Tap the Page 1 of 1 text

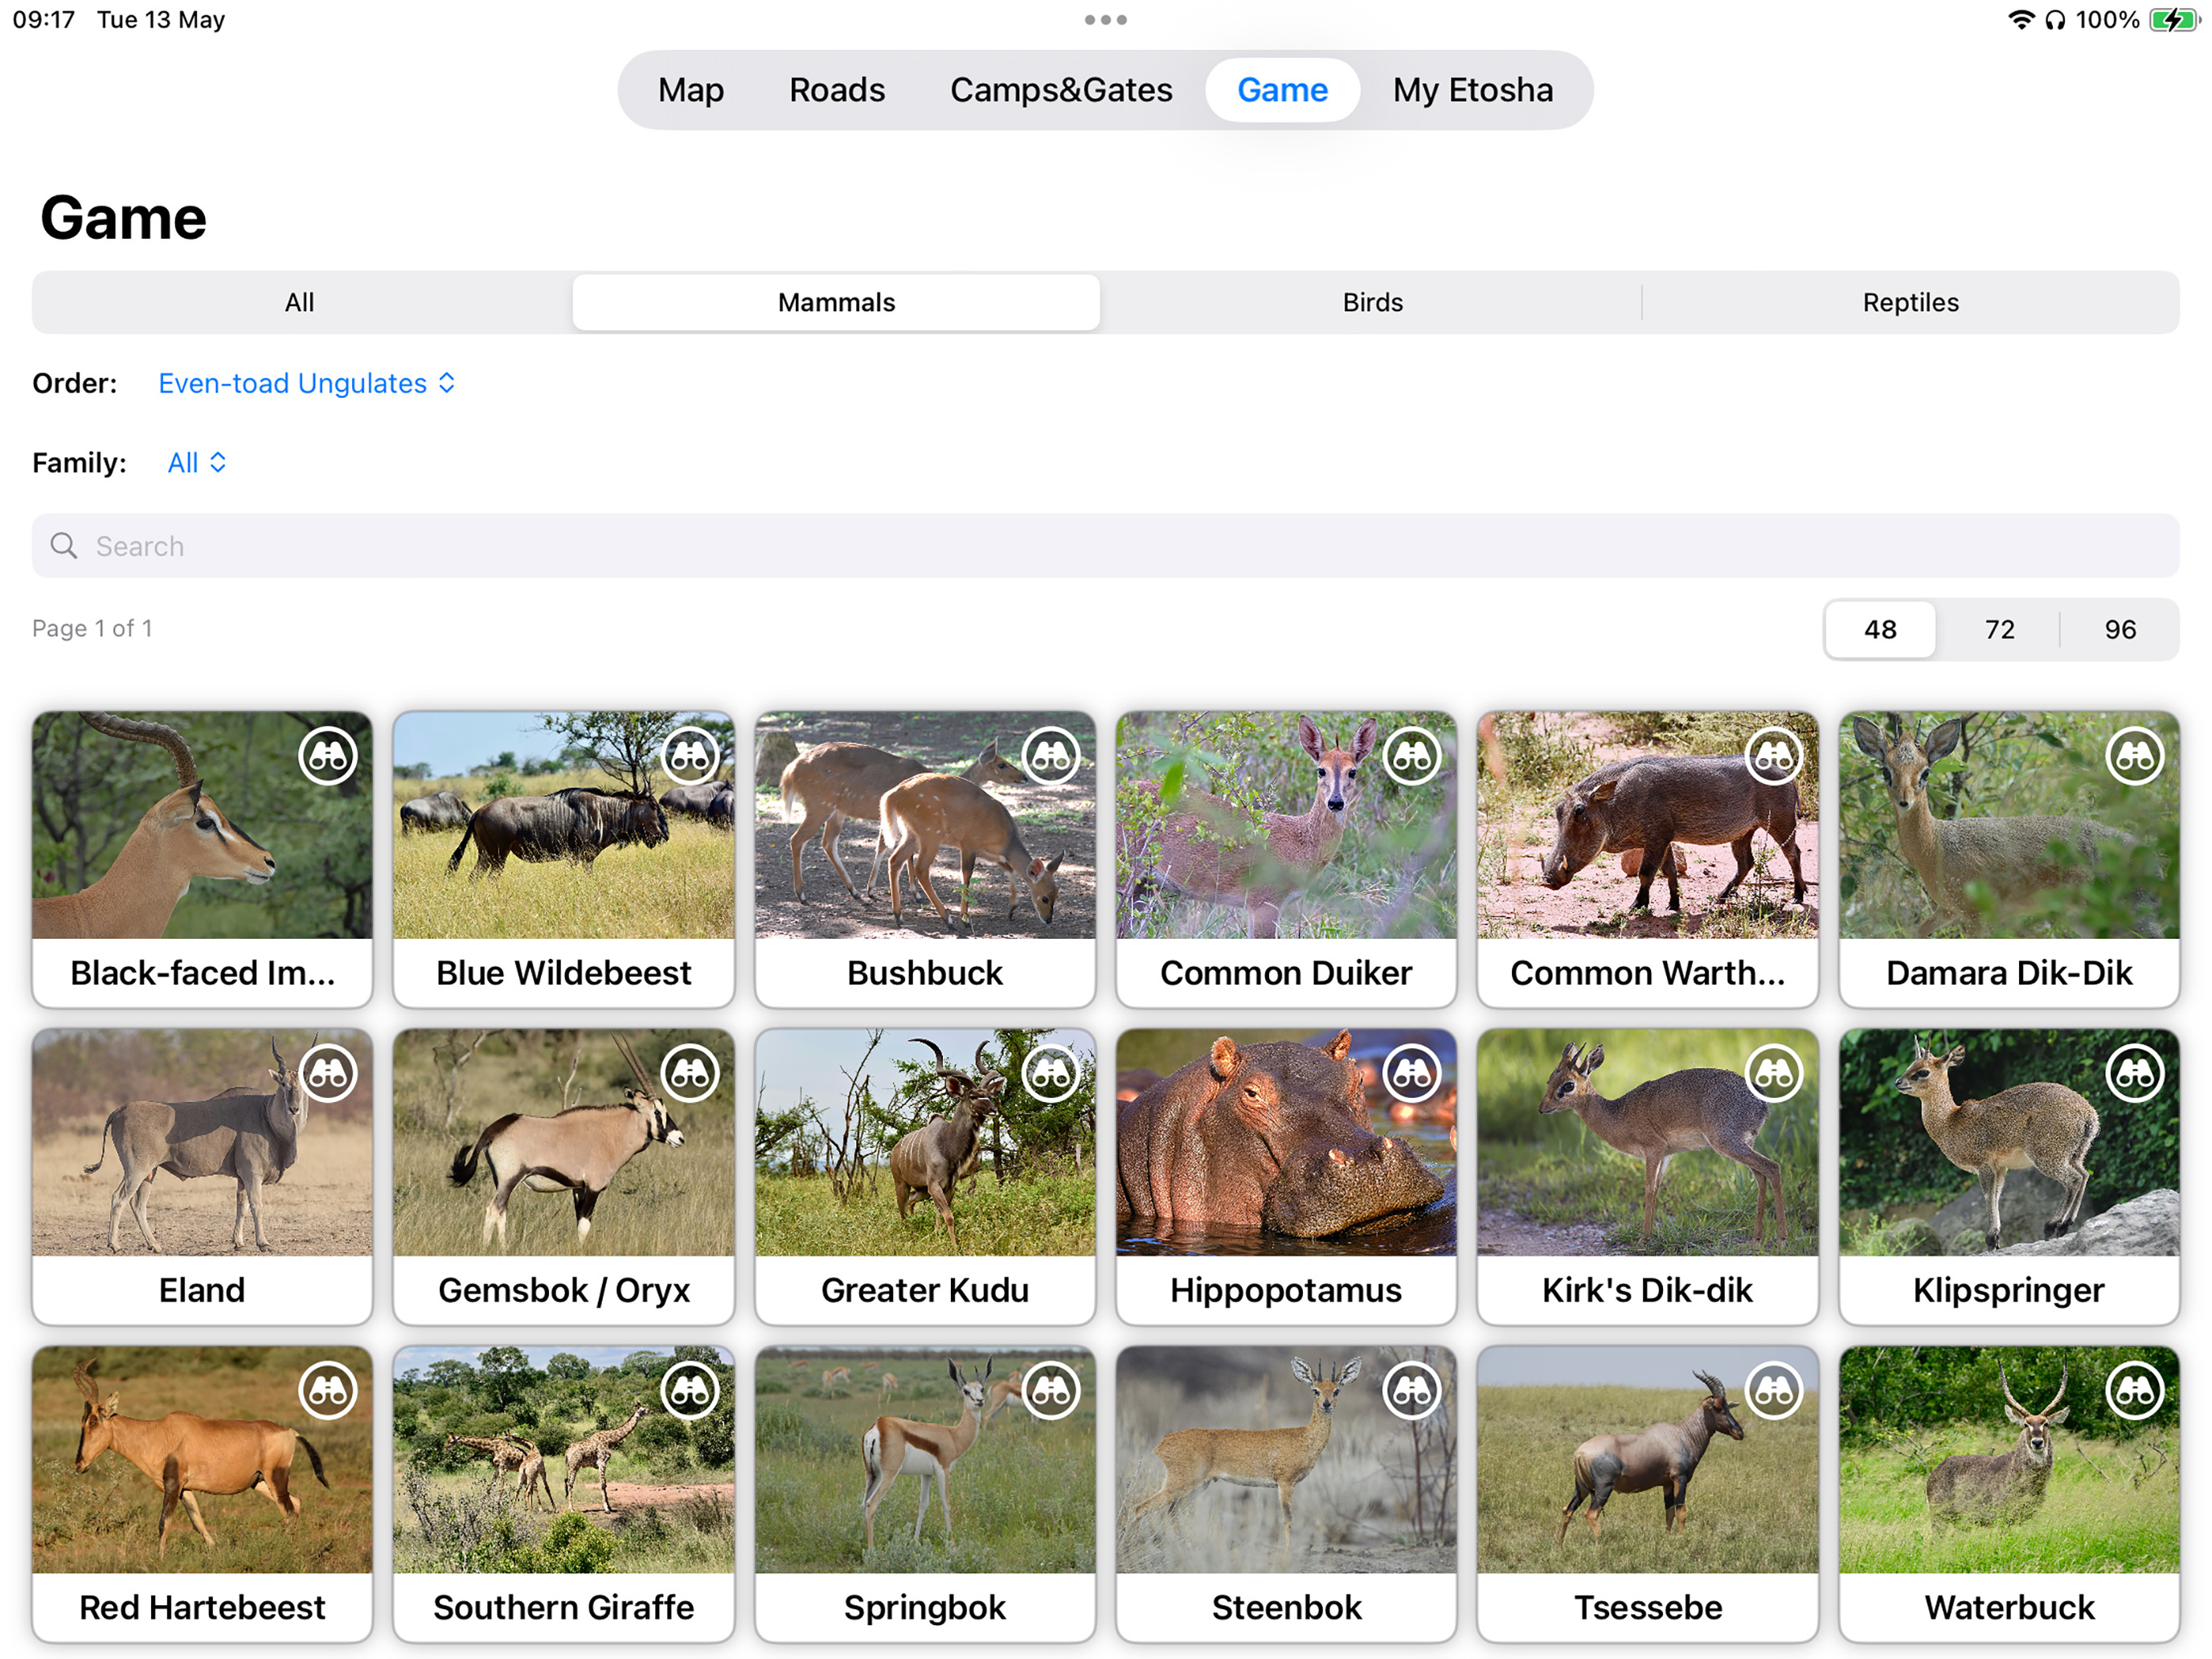[92, 628]
